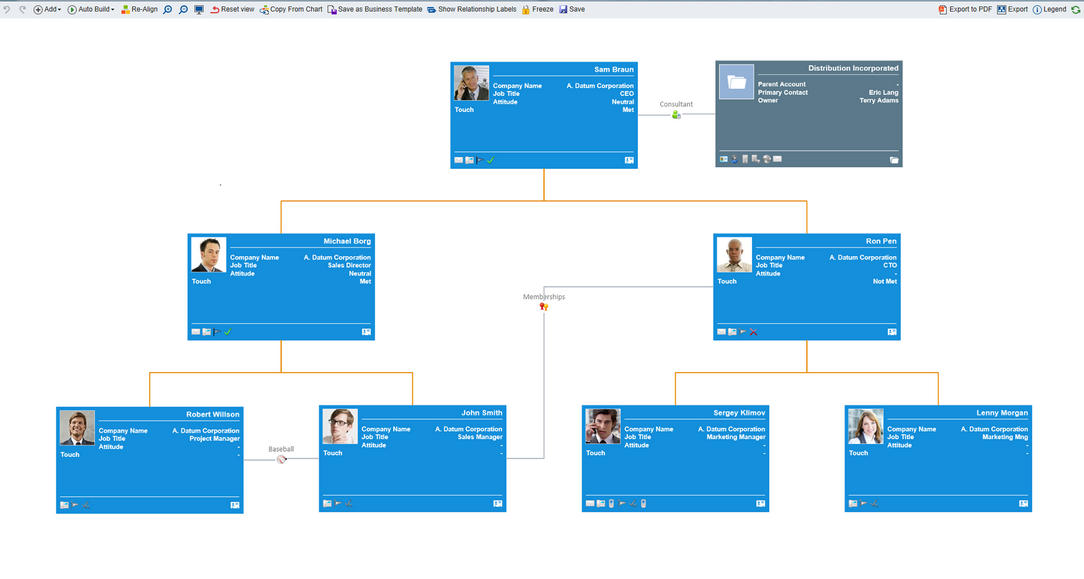Image resolution: width=1084 pixels, height=579 pixels.
Task: Click the full screen monitor icon
Action: point(199,9)
